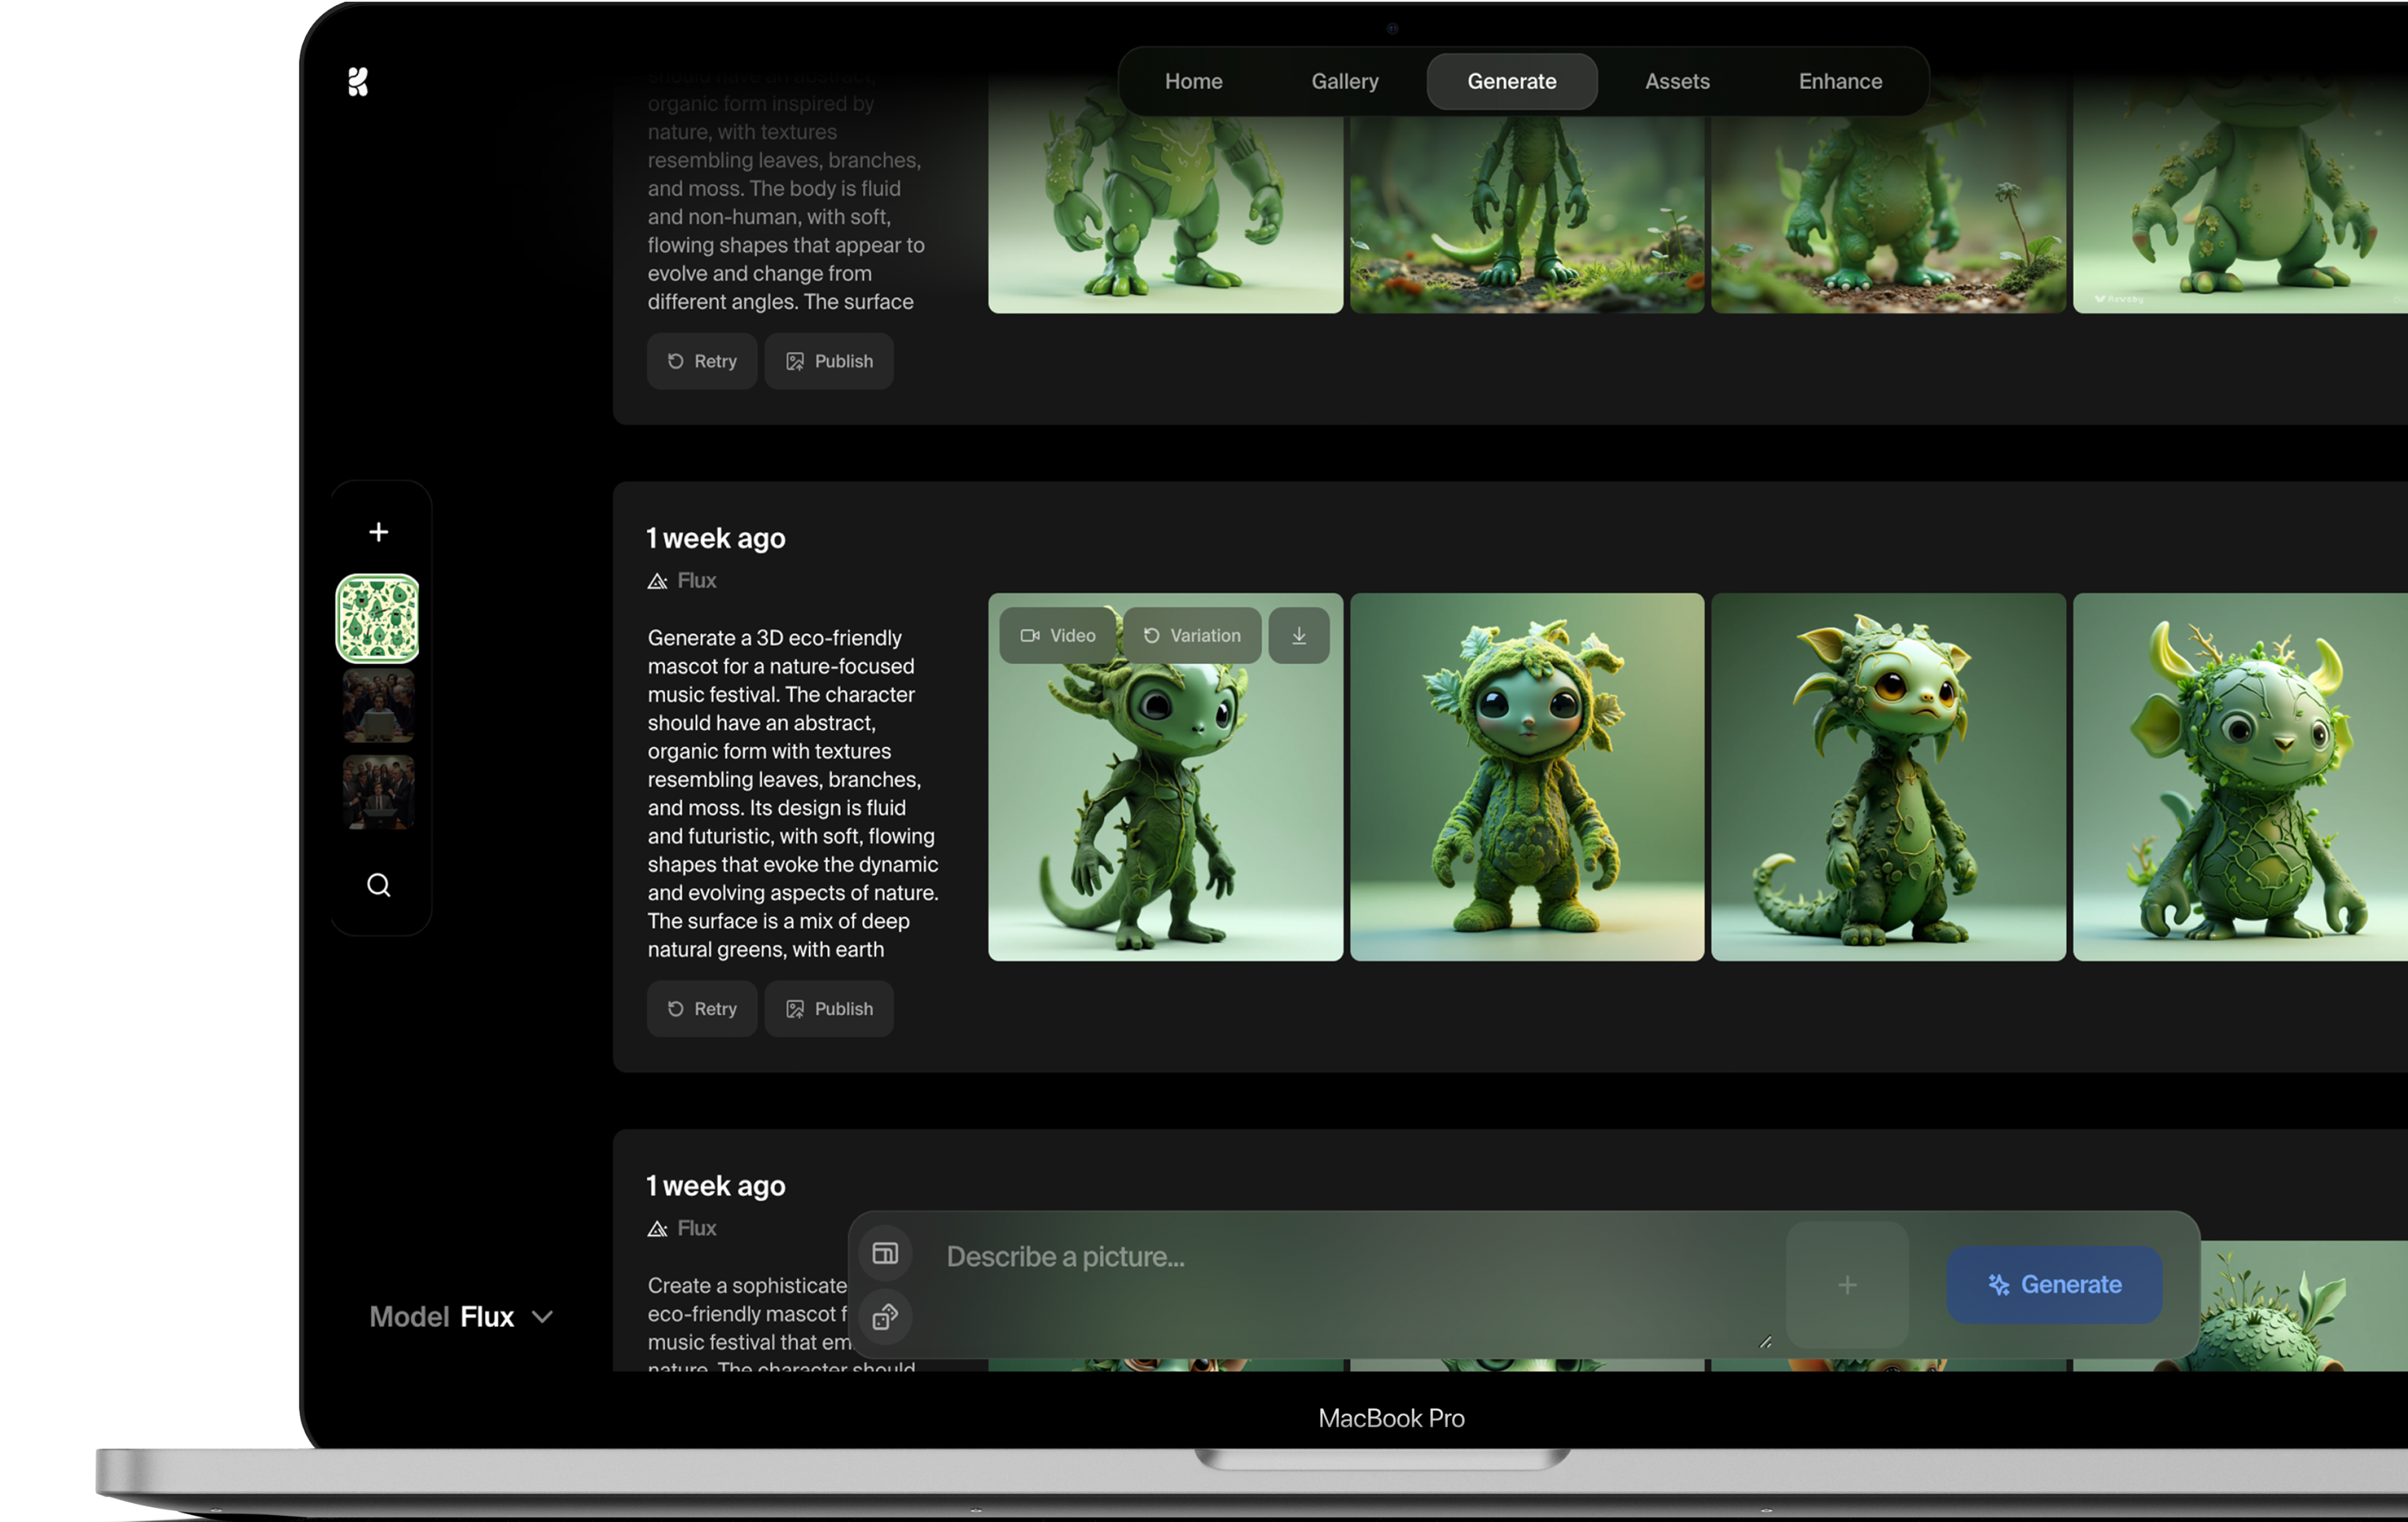Click the 'Create a sophisticate' prompt text

[747, 1324]
